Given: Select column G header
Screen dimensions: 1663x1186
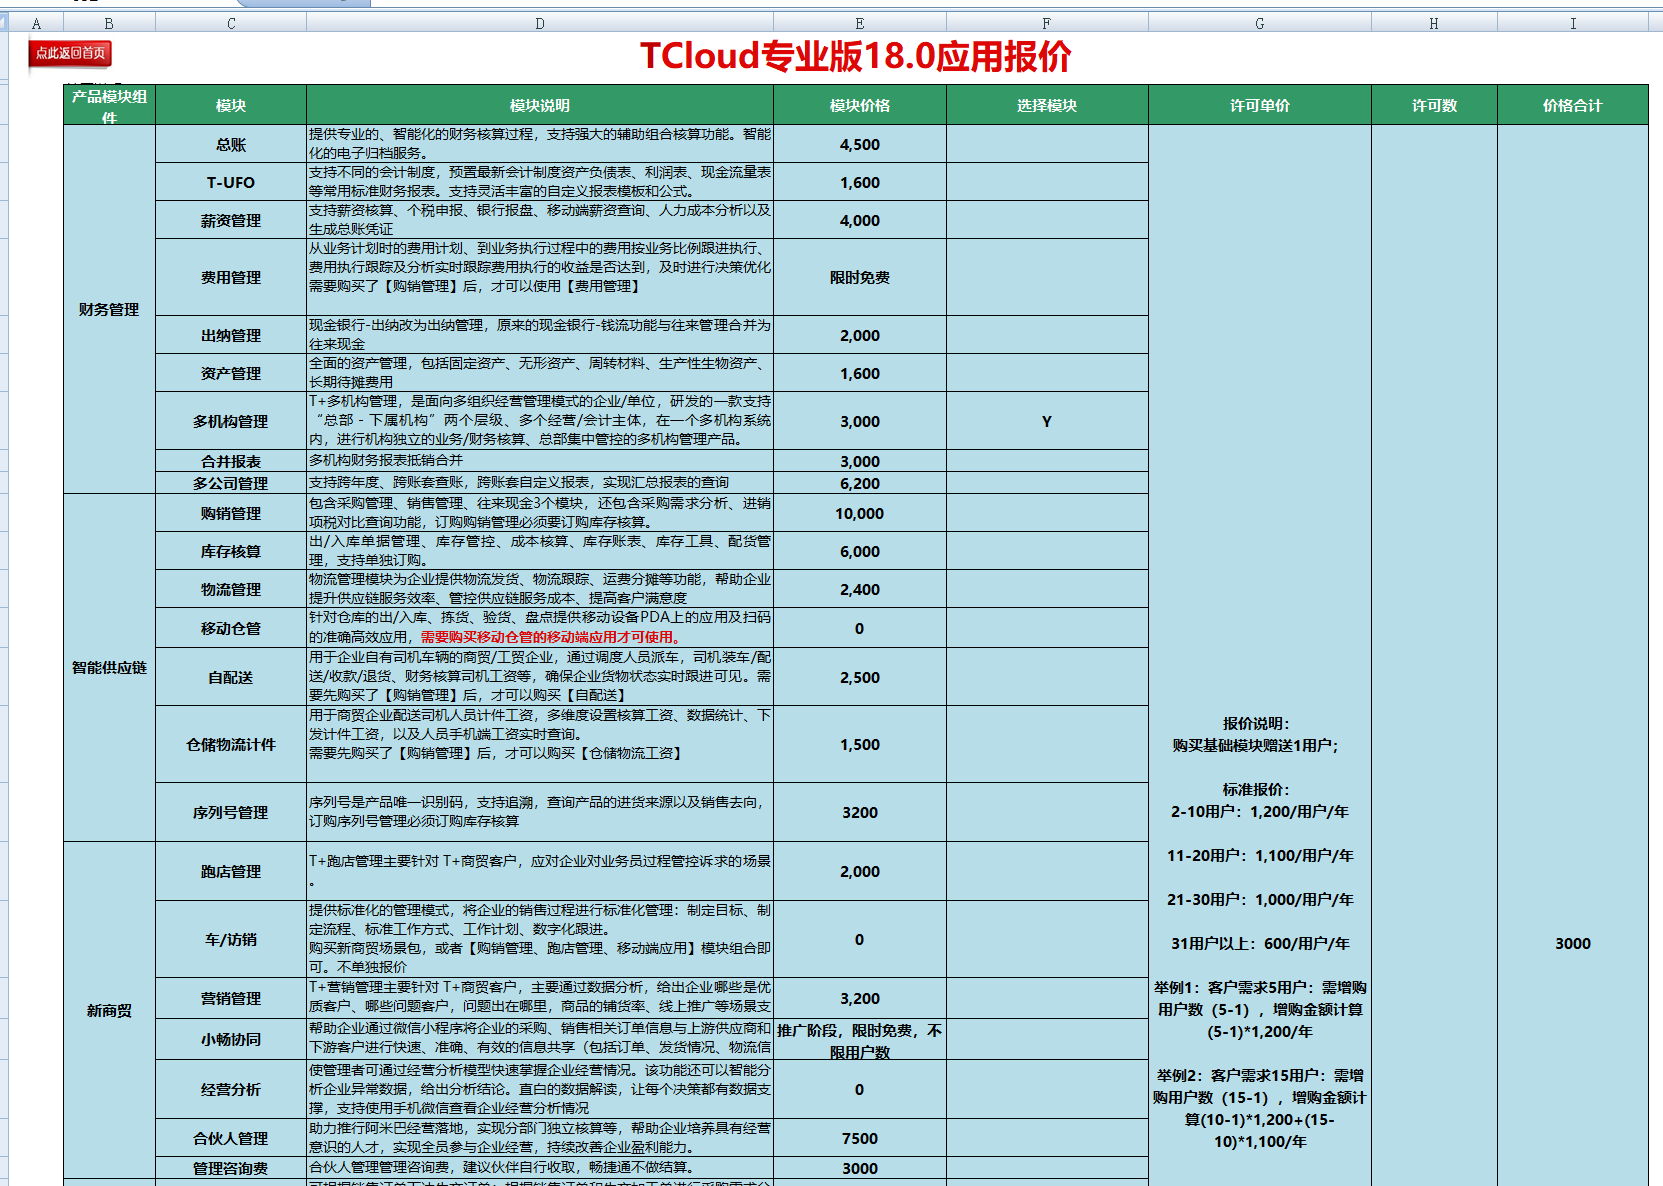Looking at the screenshot, I should click(x=1259, y=23).
